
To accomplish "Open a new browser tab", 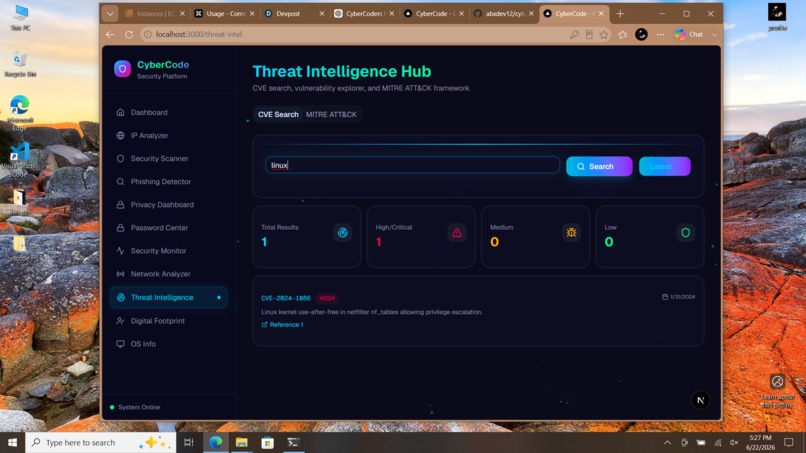I will [620, 14].
